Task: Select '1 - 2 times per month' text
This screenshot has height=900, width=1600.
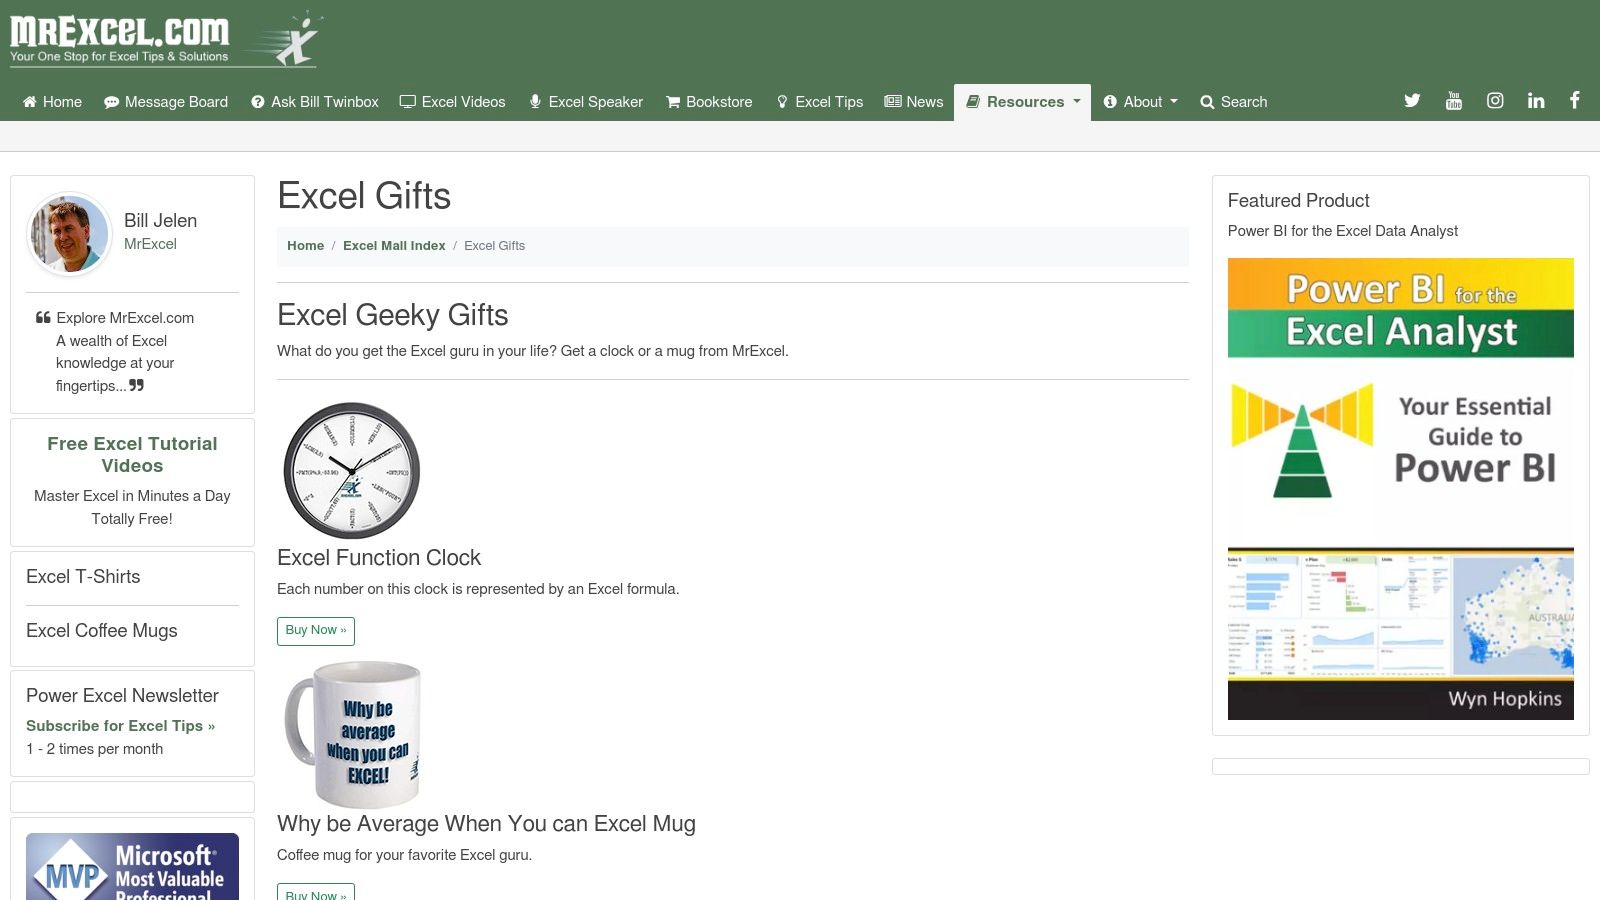Action: (x=95, y=749)
